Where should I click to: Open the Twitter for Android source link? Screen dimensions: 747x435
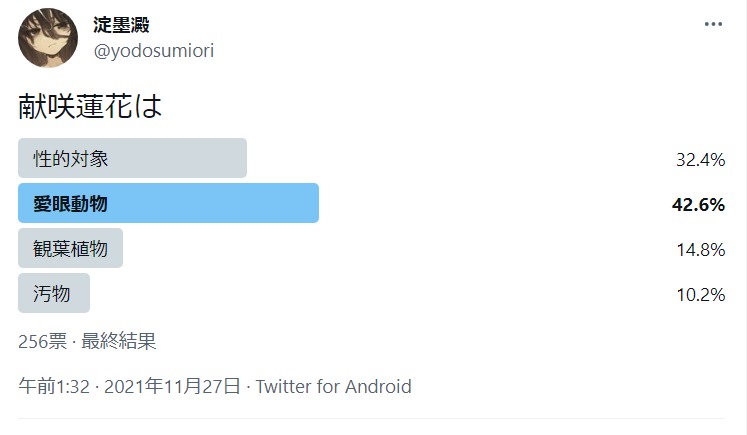[334, 386]
